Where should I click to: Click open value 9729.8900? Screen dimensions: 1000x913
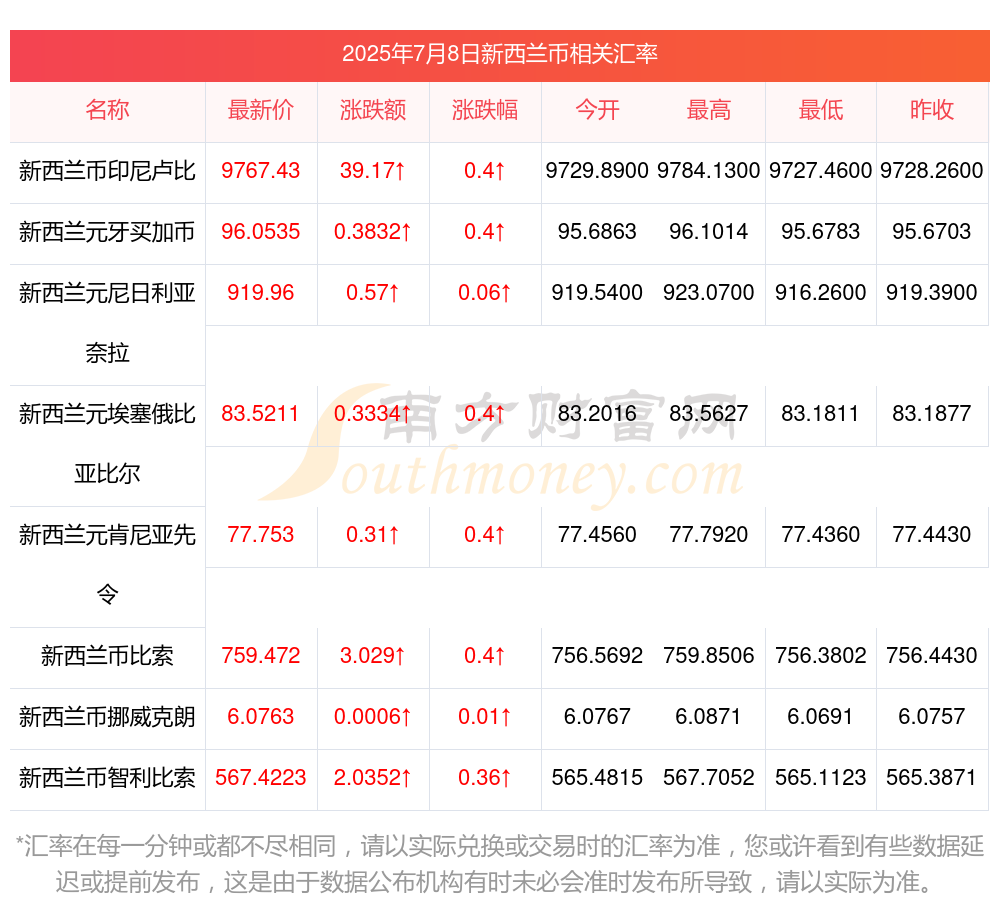[x=597, y=171]
